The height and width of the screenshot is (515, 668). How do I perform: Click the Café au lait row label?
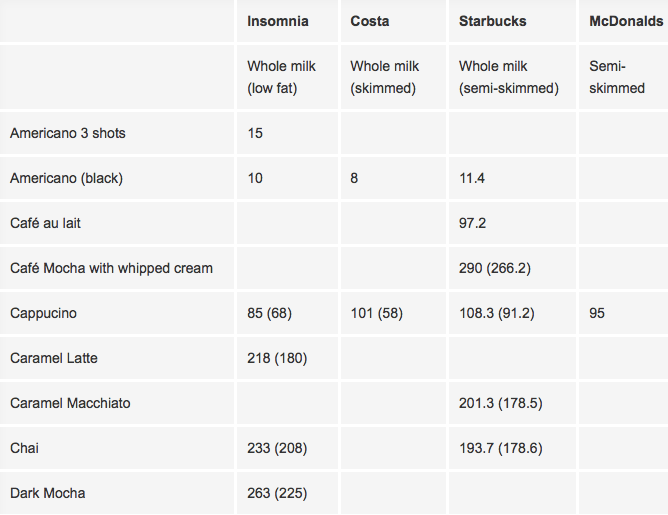45,223
